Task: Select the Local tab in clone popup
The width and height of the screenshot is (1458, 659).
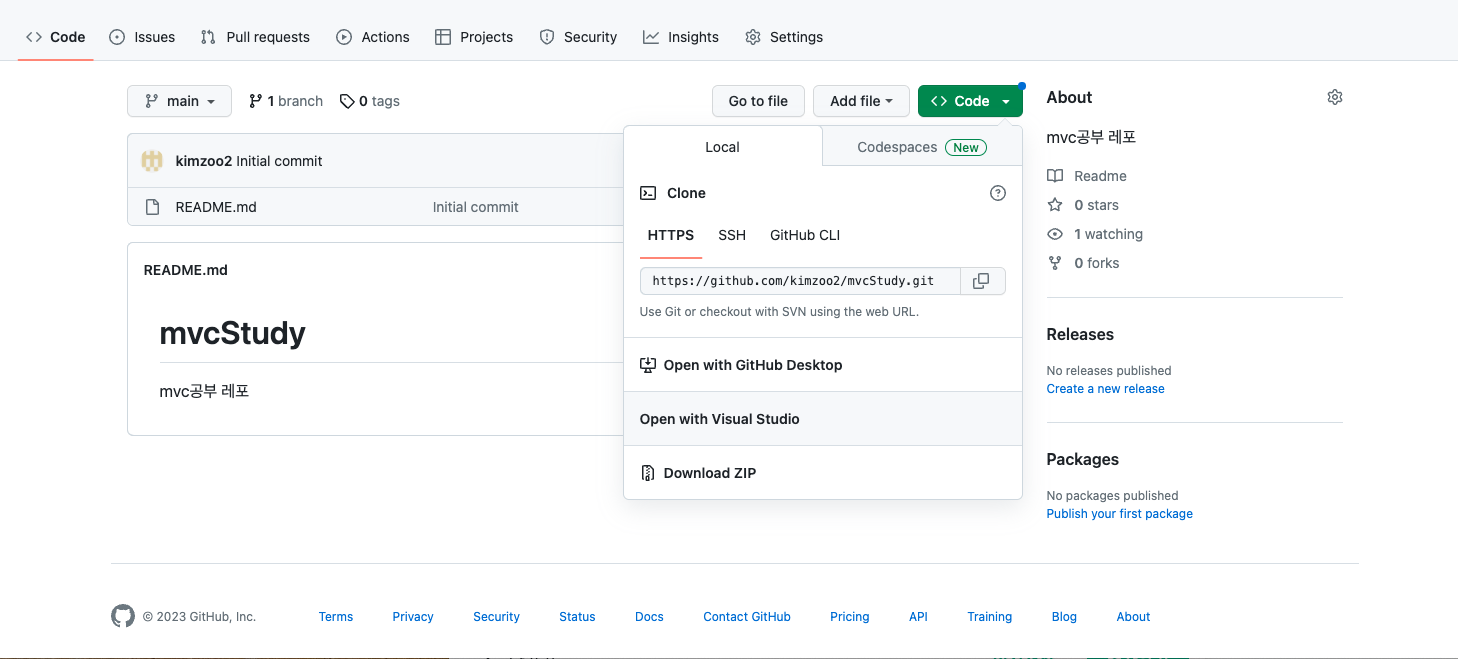Action: pyautogui.click(x=722, y=147)
